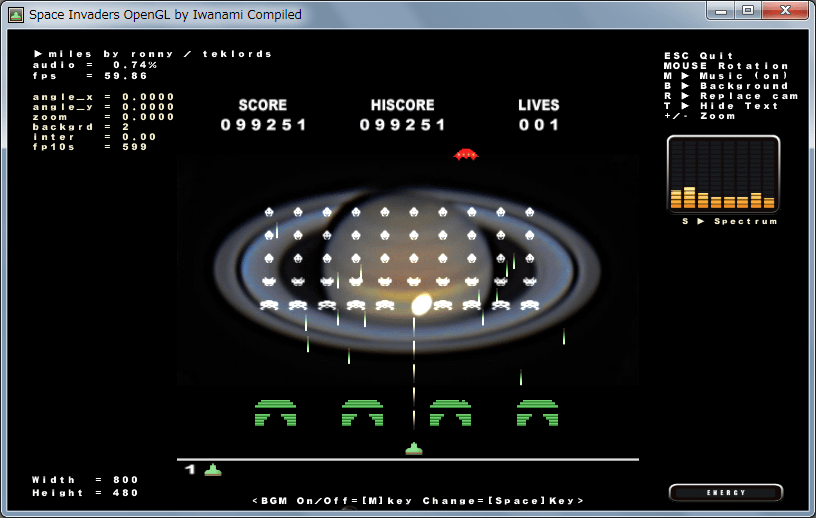Click the window title 'Space Invaders OpenGL by Iwanami Compiled'
Image resolution: width=816 pixels, height=518 pixels.
coord(165,15)
